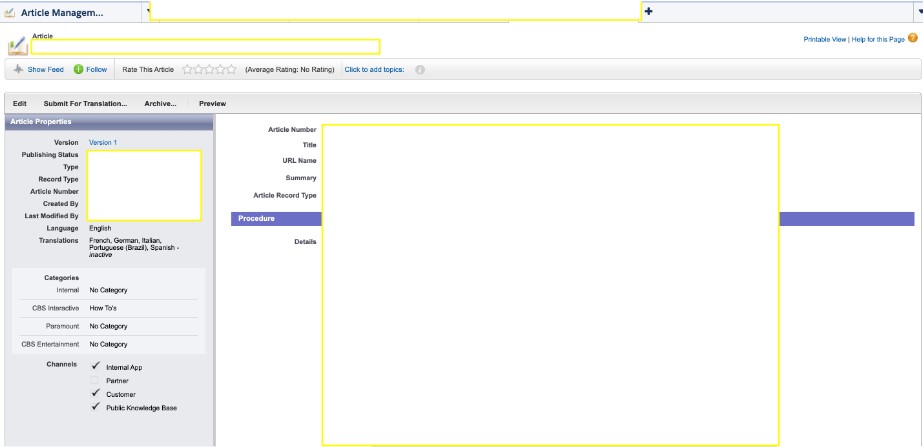The height and width of the screenshot is (447, 923).
Task: Open the Archive... menu item
Action: [x=160, y=103]
